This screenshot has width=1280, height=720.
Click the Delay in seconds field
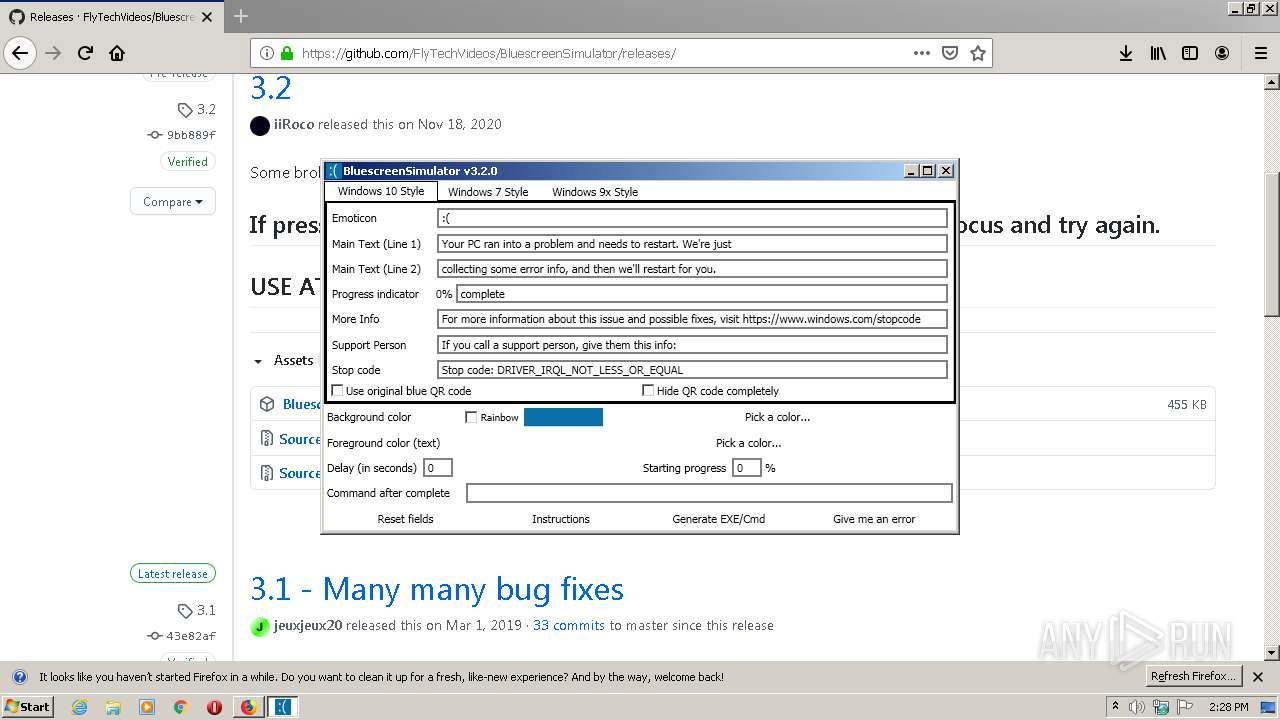[438, 468]
